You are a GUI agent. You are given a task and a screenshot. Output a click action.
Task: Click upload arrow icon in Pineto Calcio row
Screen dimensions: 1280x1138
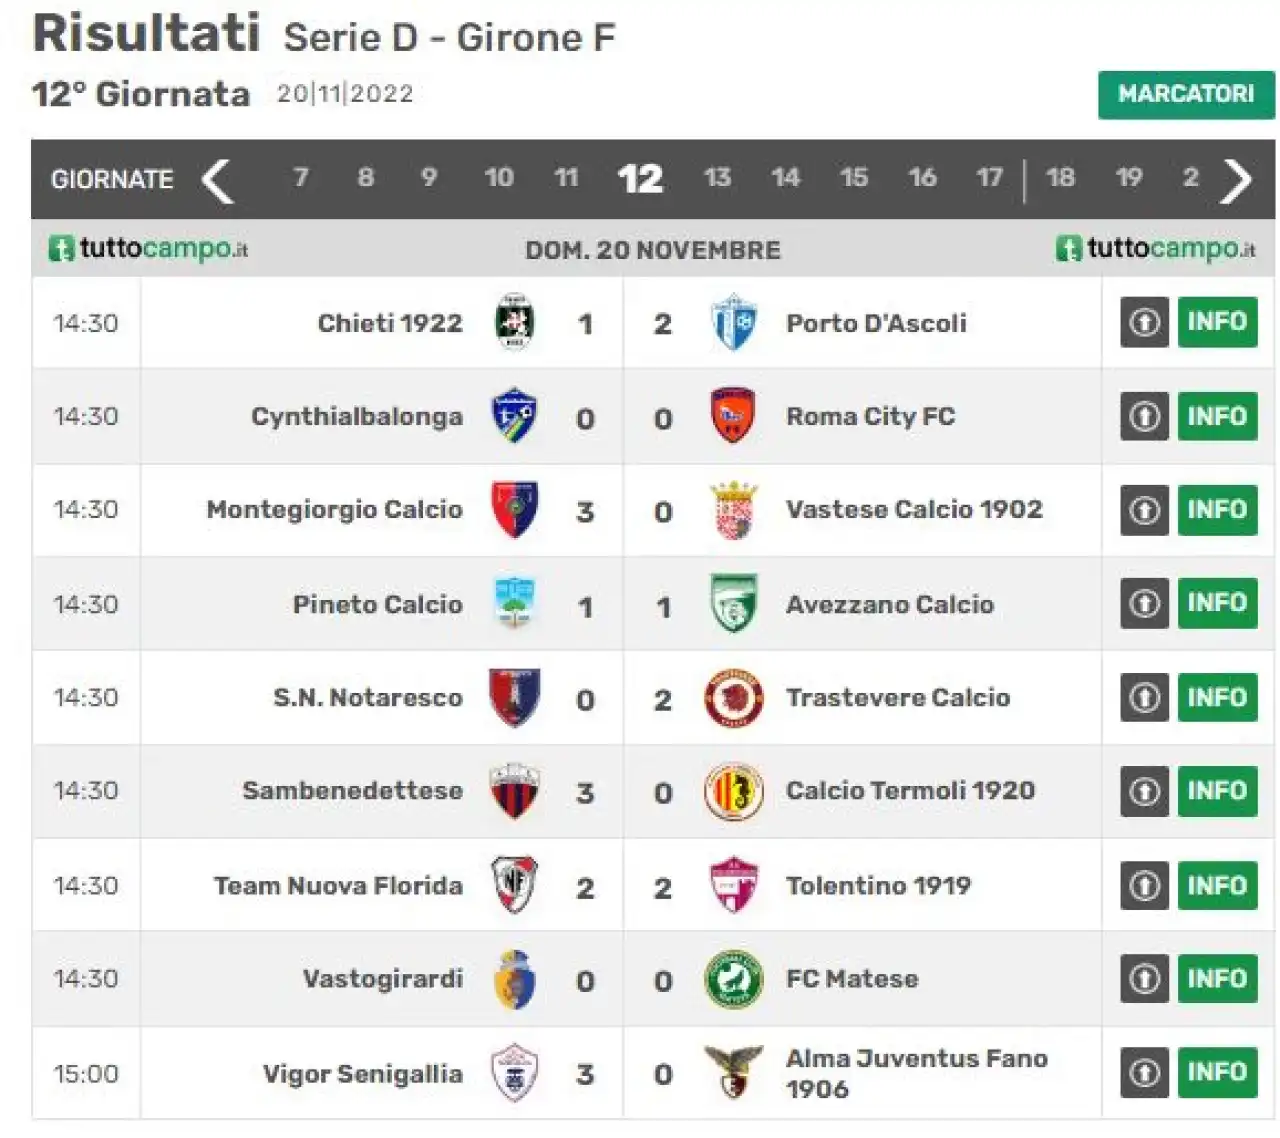(x=1145, y=603)
